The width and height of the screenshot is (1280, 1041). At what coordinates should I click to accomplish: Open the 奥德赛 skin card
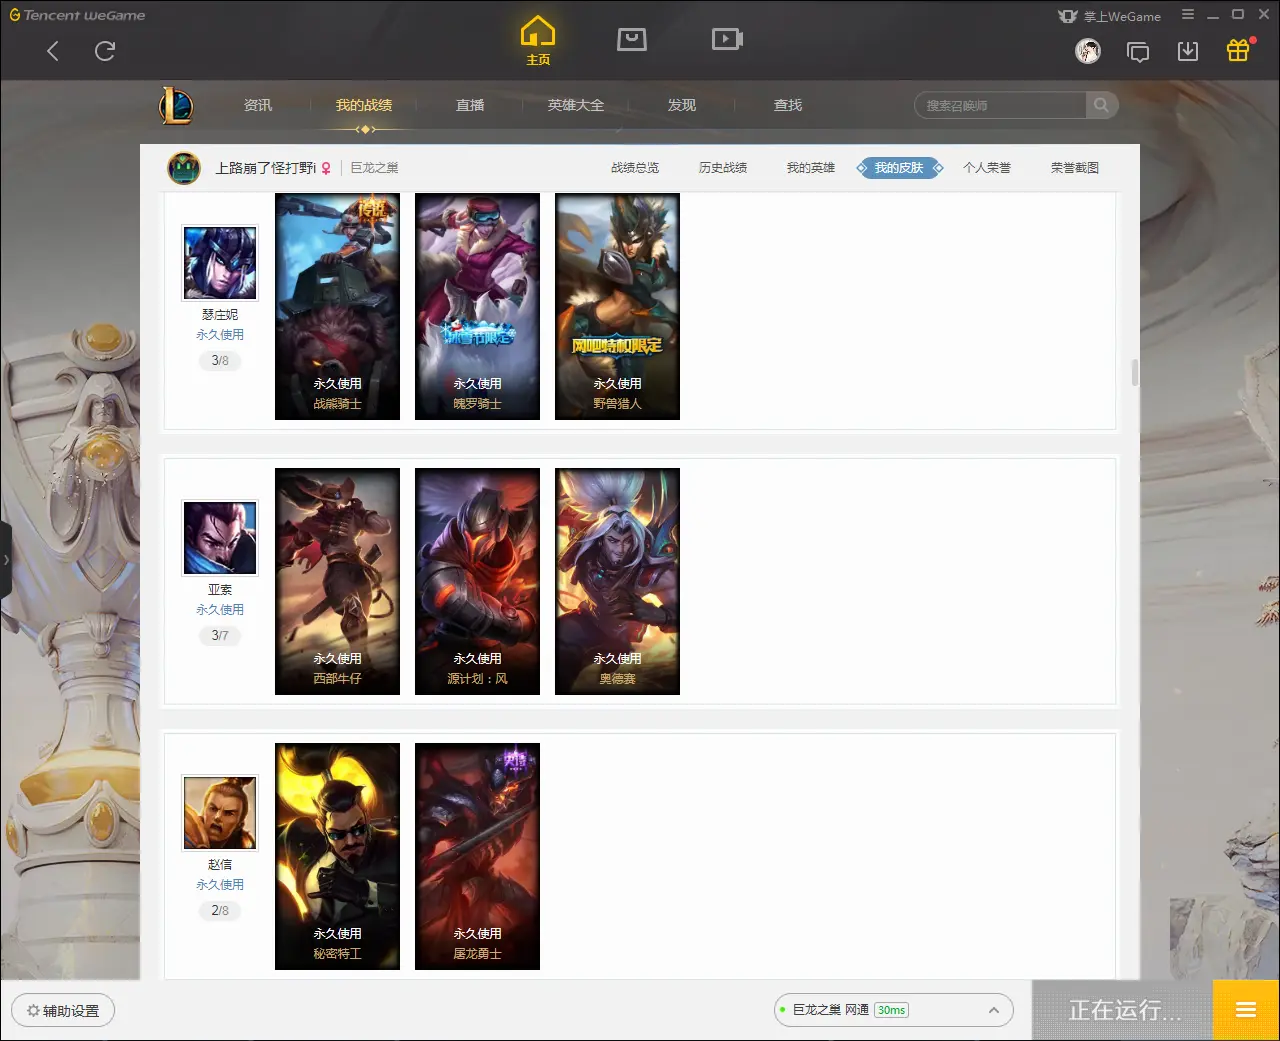tap(617, 582)
